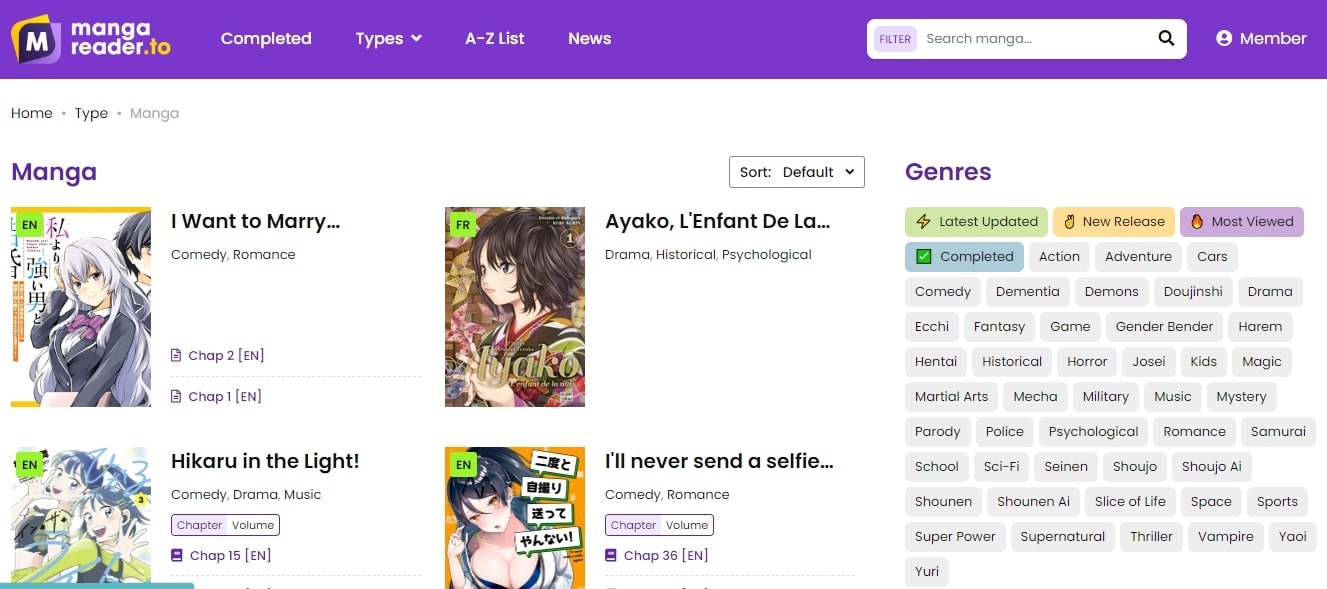This screenshot has width=1327, height=589.
Task: Open the A-Z List page
Action: point(495,39)
